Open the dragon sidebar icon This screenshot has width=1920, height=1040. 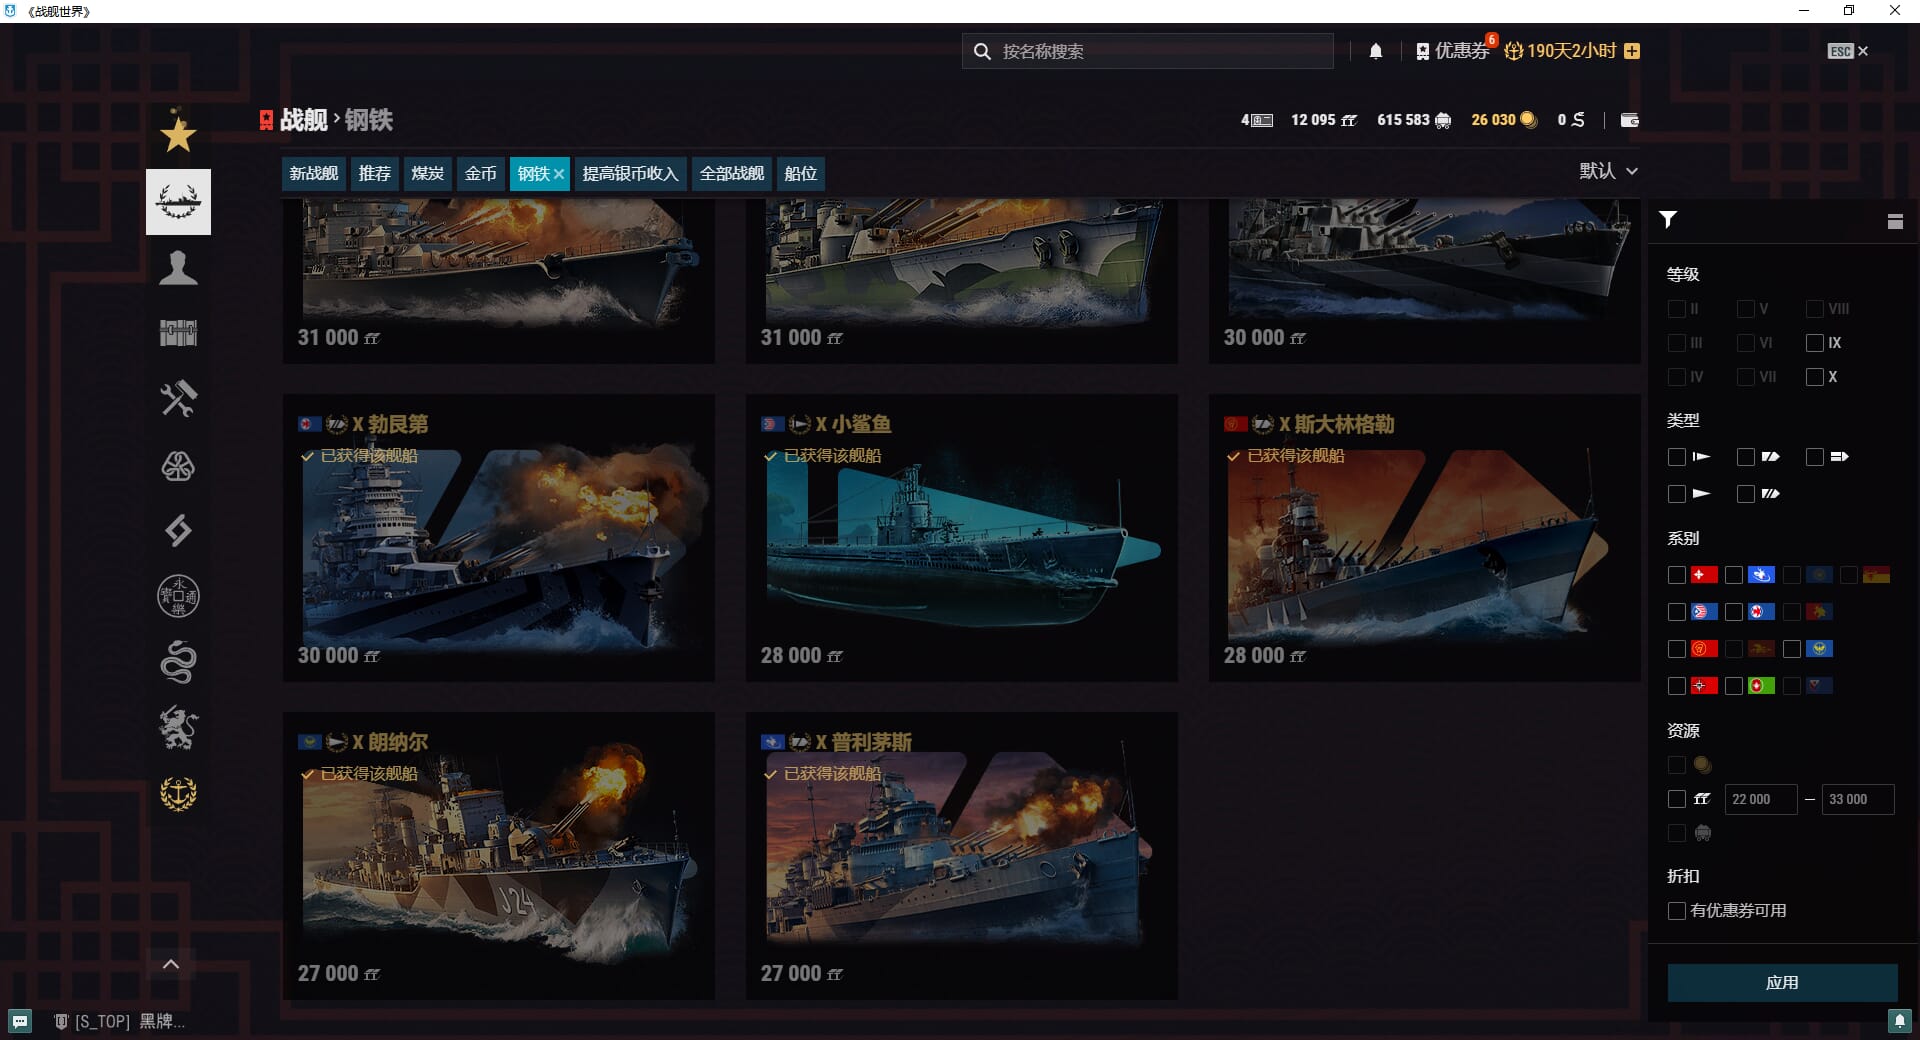click(178, 662)
